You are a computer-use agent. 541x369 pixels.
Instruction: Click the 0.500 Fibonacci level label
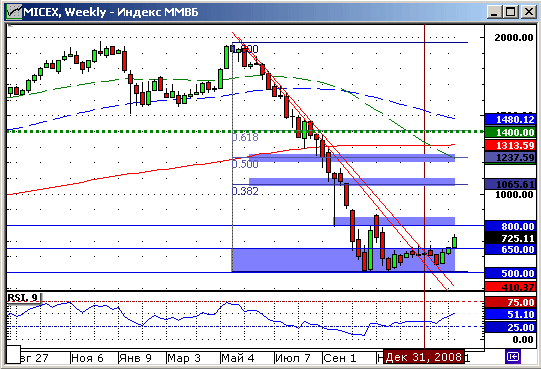pyautogui.click(x=245, y=164)
